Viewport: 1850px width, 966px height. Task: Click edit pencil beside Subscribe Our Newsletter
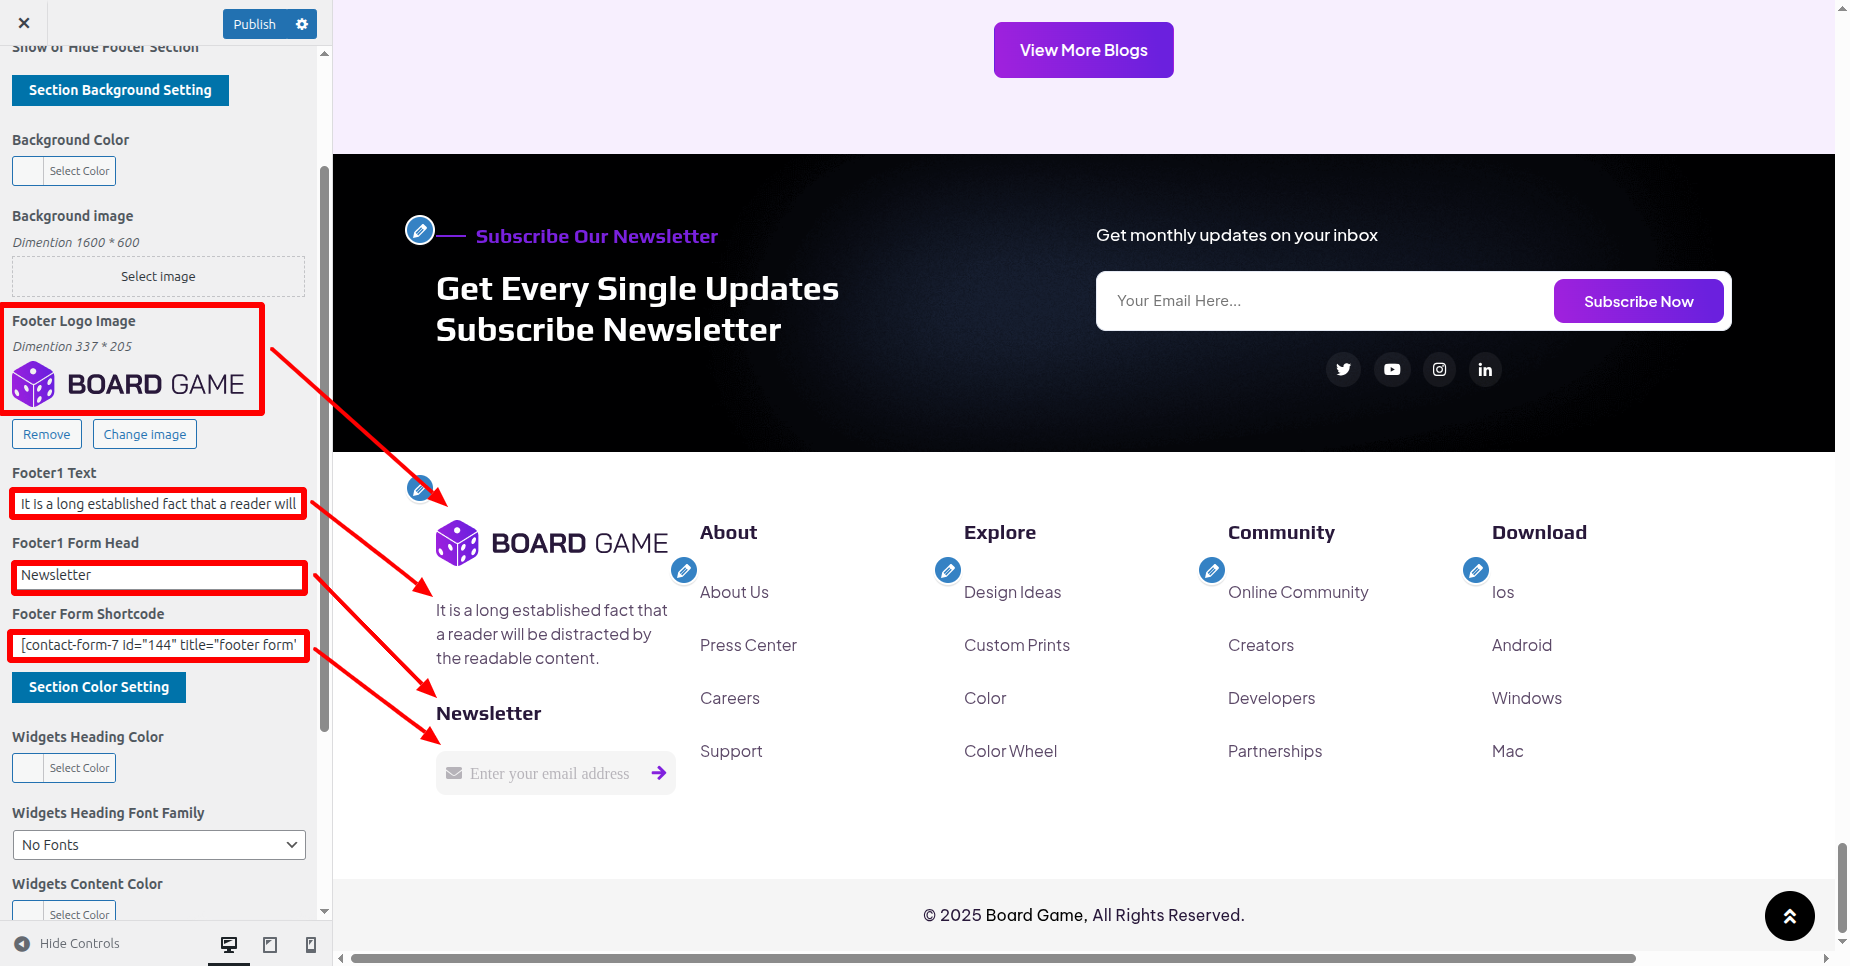tap(420, 230)
